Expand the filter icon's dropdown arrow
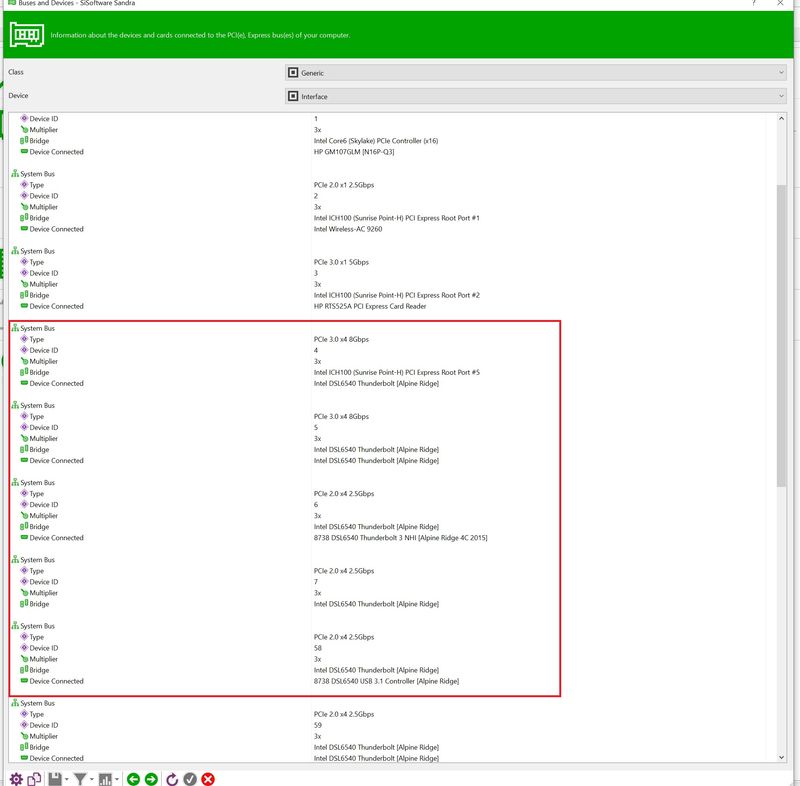The width and height of the screenshot is (800, 786). [x=91, y=778]
